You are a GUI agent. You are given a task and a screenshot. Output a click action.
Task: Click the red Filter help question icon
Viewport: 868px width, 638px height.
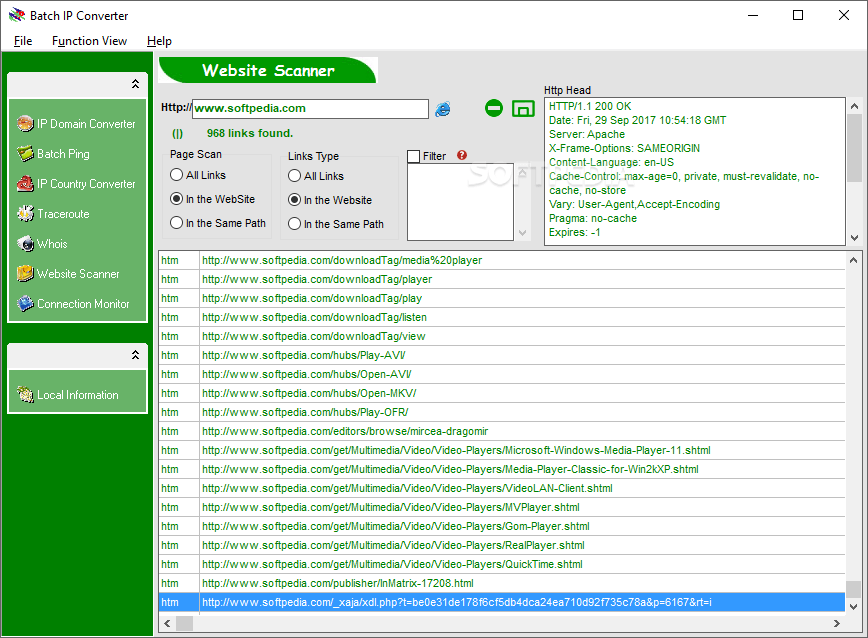(x=462, y=155)
